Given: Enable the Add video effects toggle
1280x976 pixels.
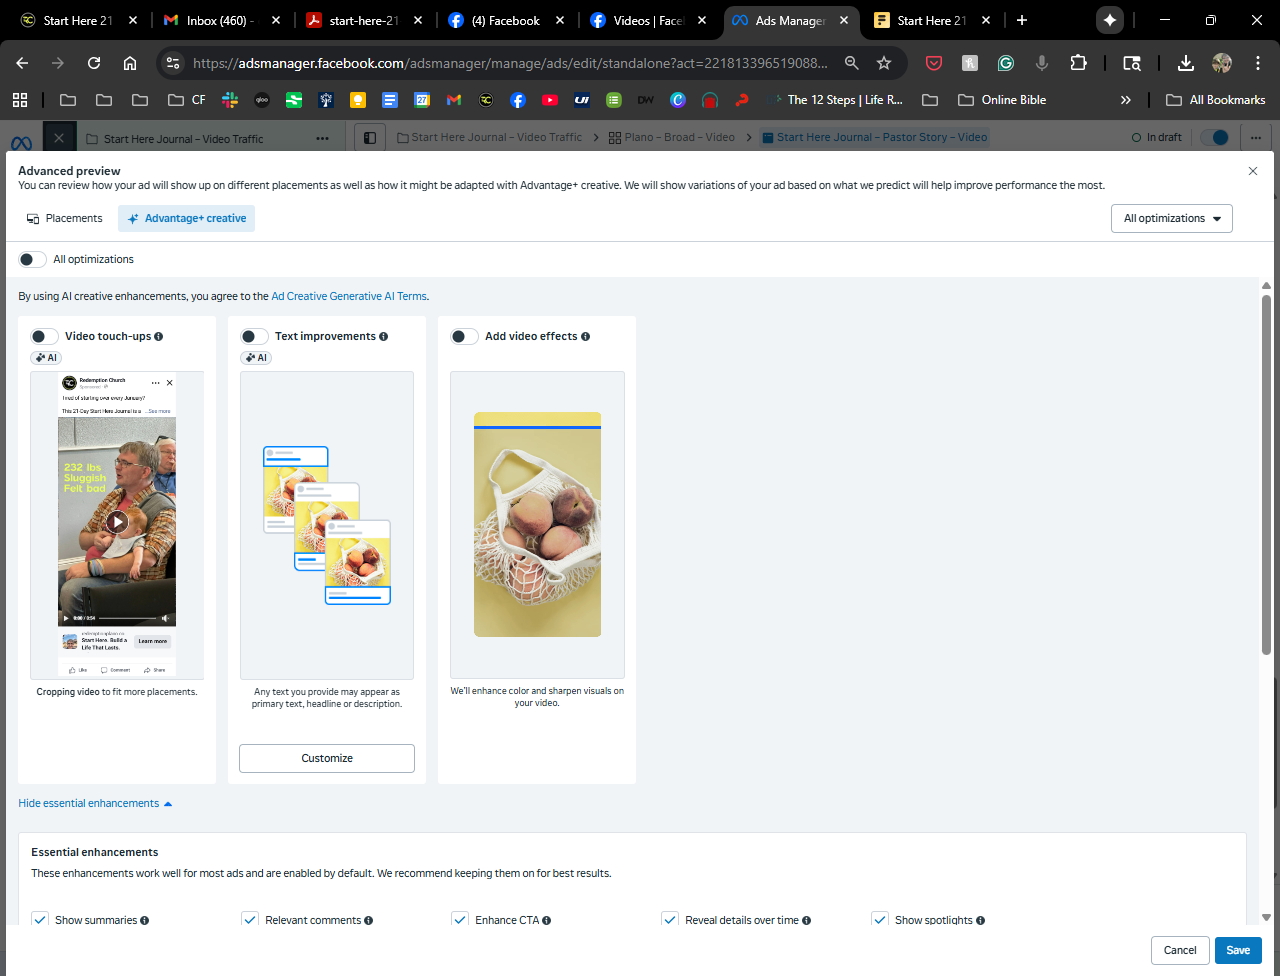Looking at the screenshot, I should tap(464, 337).
